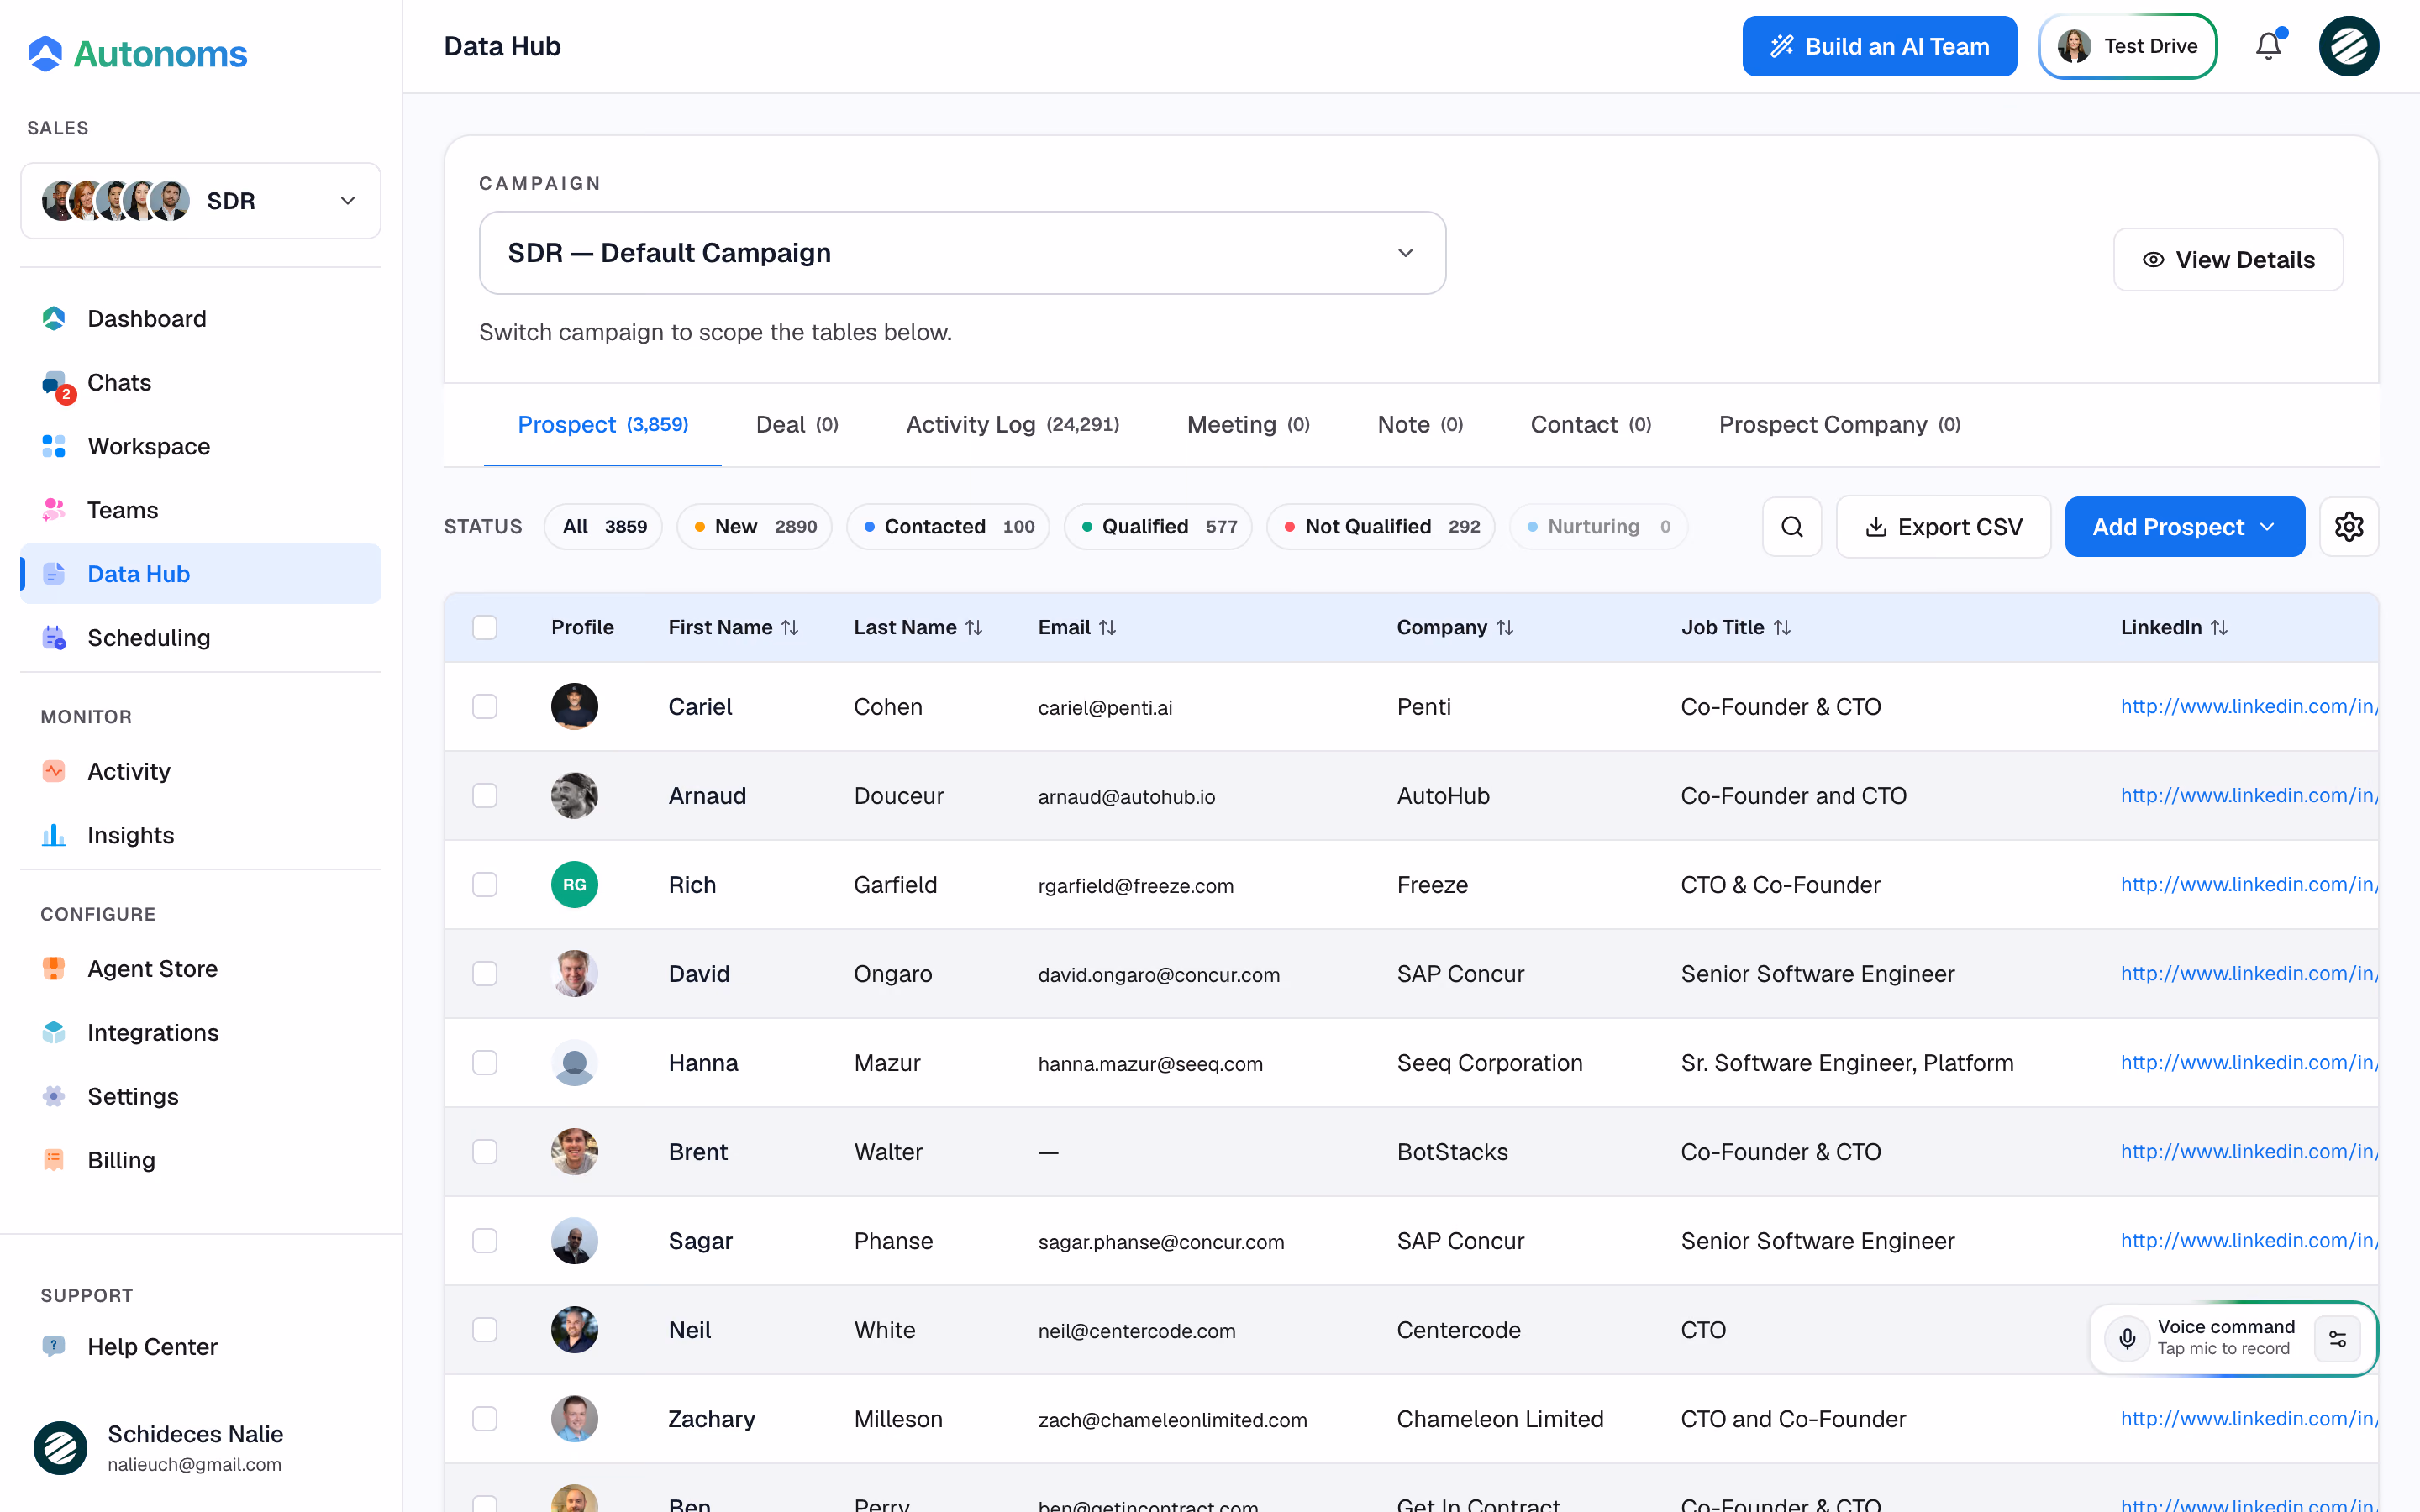Click the Export CSV button
2420x1512 pixels.
click(1943, 527)
